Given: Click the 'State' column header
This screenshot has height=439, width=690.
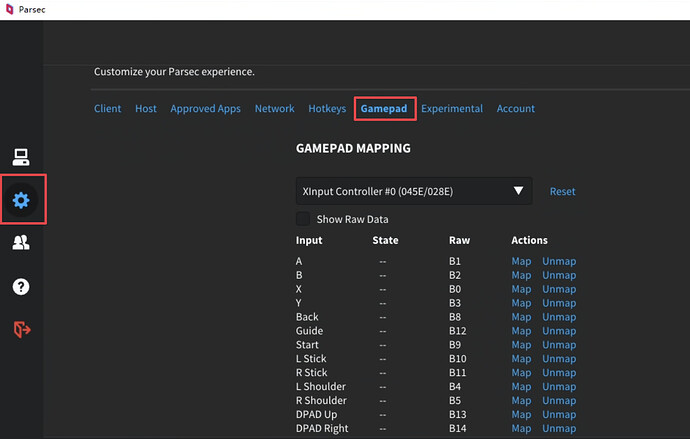Looking at the screenshot, I should (385, 240).
